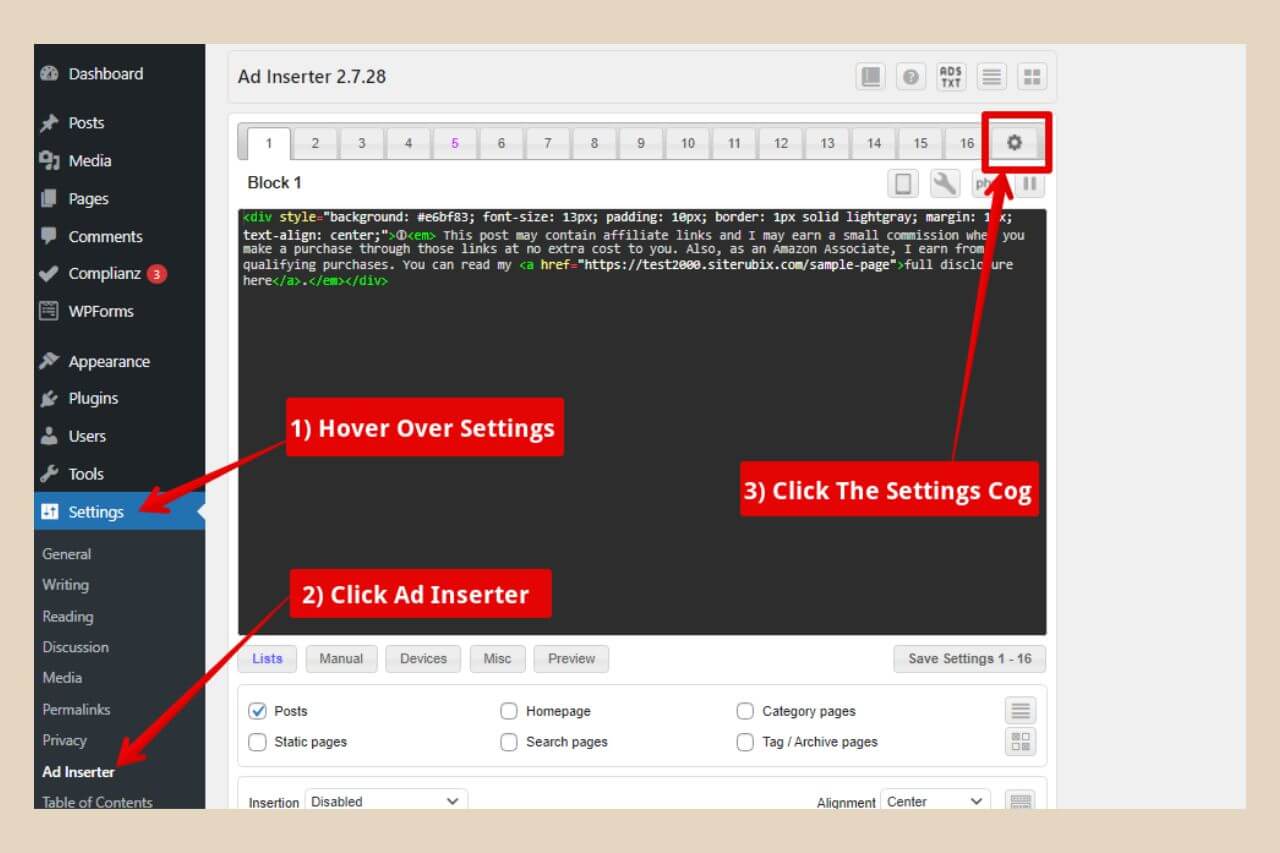Switch to block tab 14
The height and width of the screenshot is (853, 1280).
pyautogui.click(x=874, y=143)
